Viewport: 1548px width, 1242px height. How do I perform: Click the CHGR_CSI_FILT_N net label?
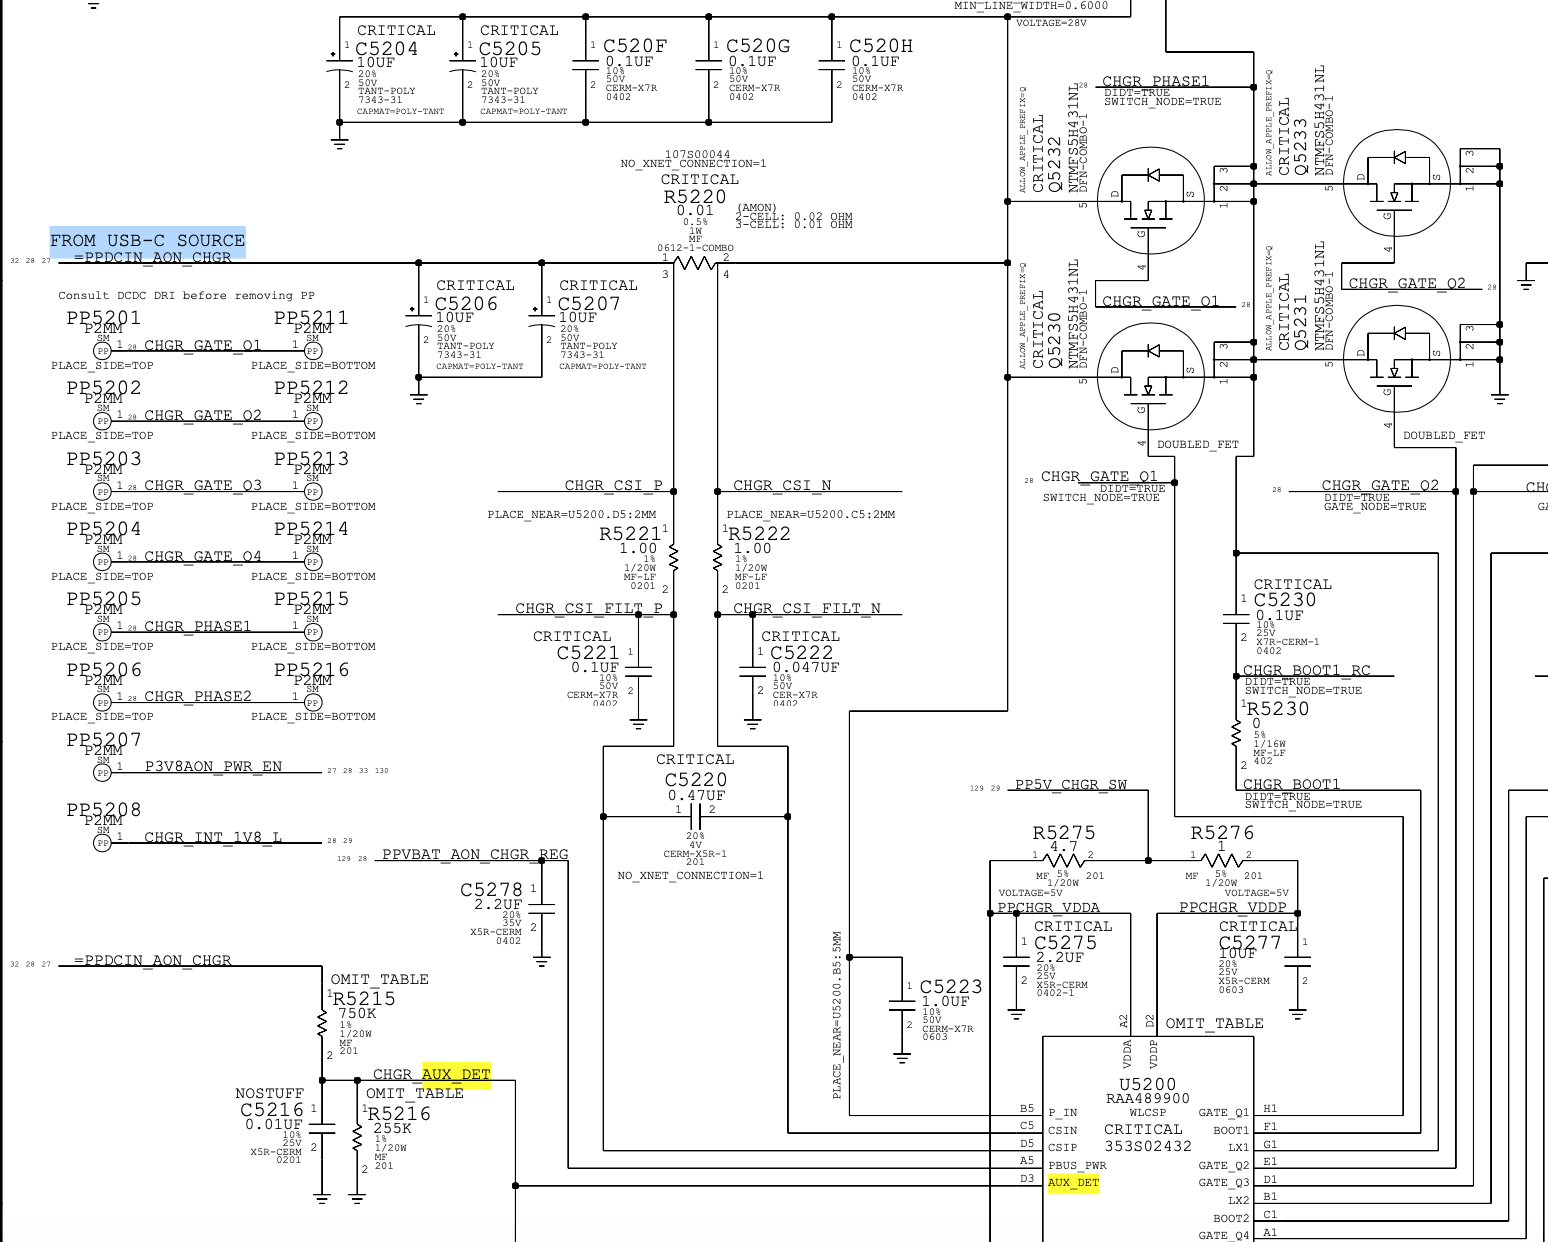click(x=807, y=608)
